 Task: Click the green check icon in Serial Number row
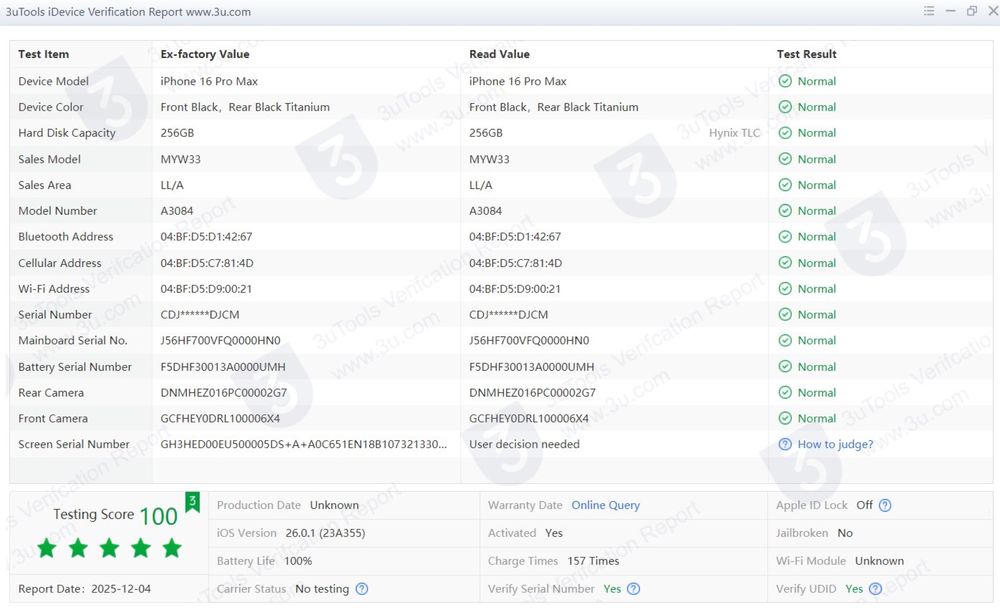(785, 315)
